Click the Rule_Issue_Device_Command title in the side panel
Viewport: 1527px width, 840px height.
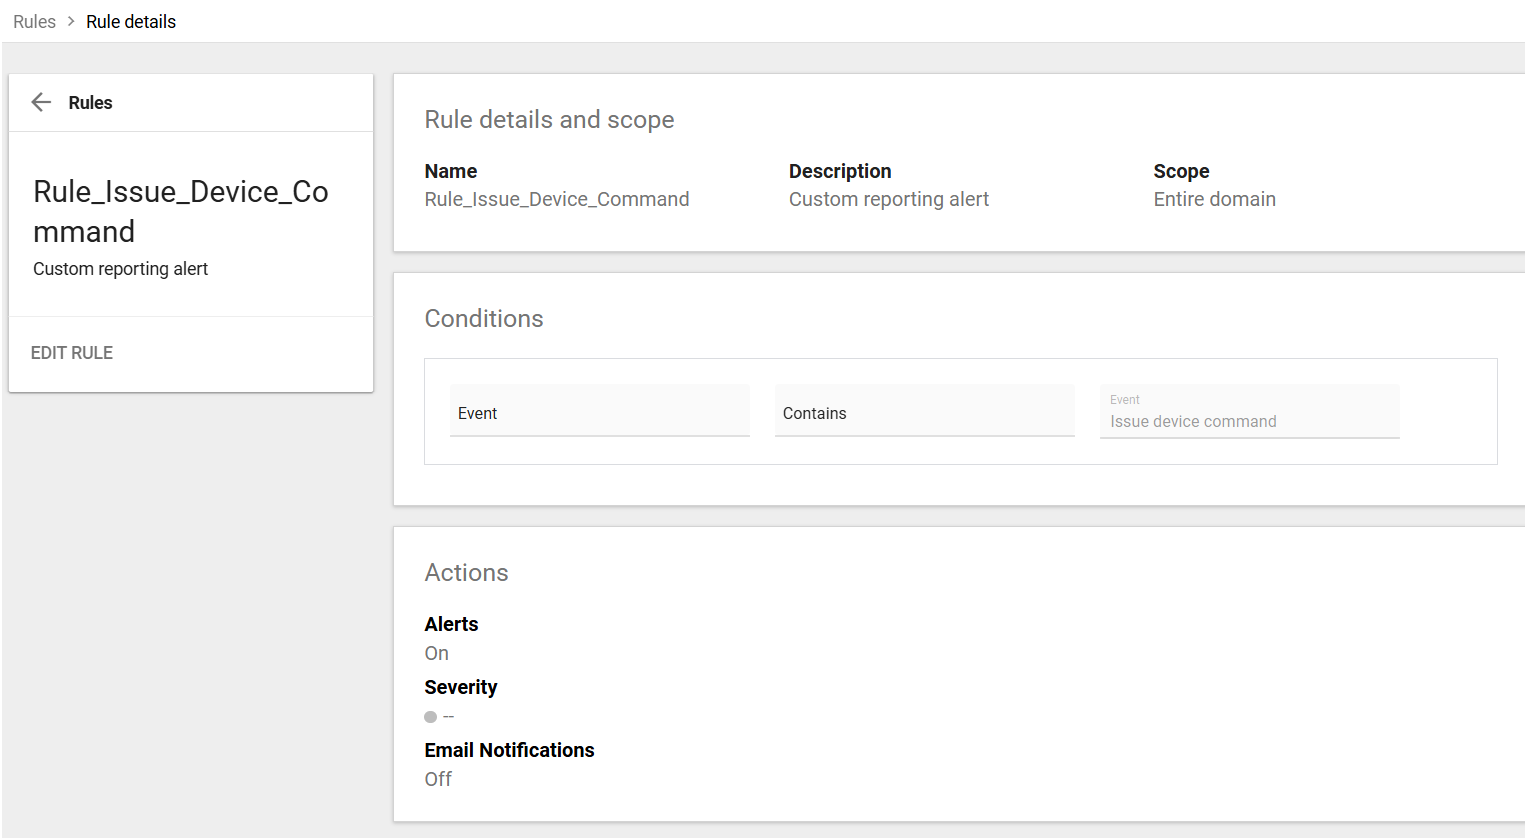[181, 211]
